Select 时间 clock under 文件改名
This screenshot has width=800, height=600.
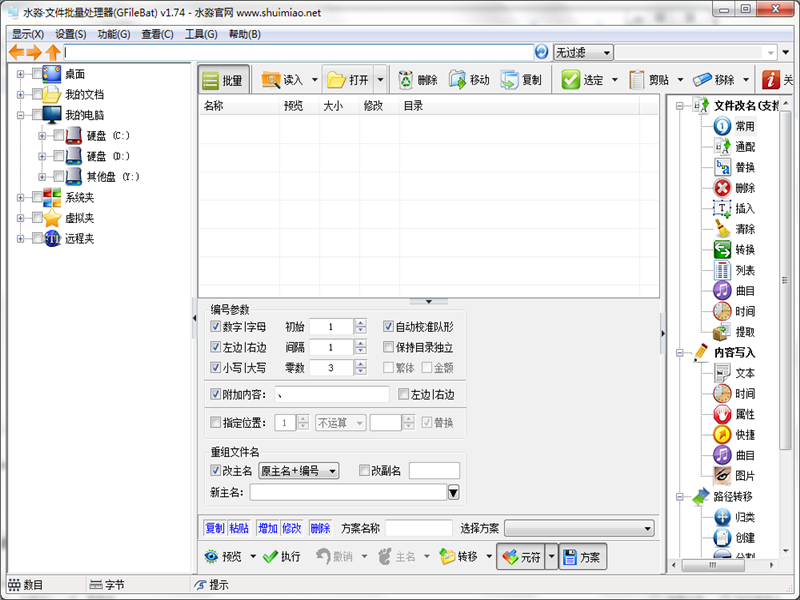(x=734, y=311)
